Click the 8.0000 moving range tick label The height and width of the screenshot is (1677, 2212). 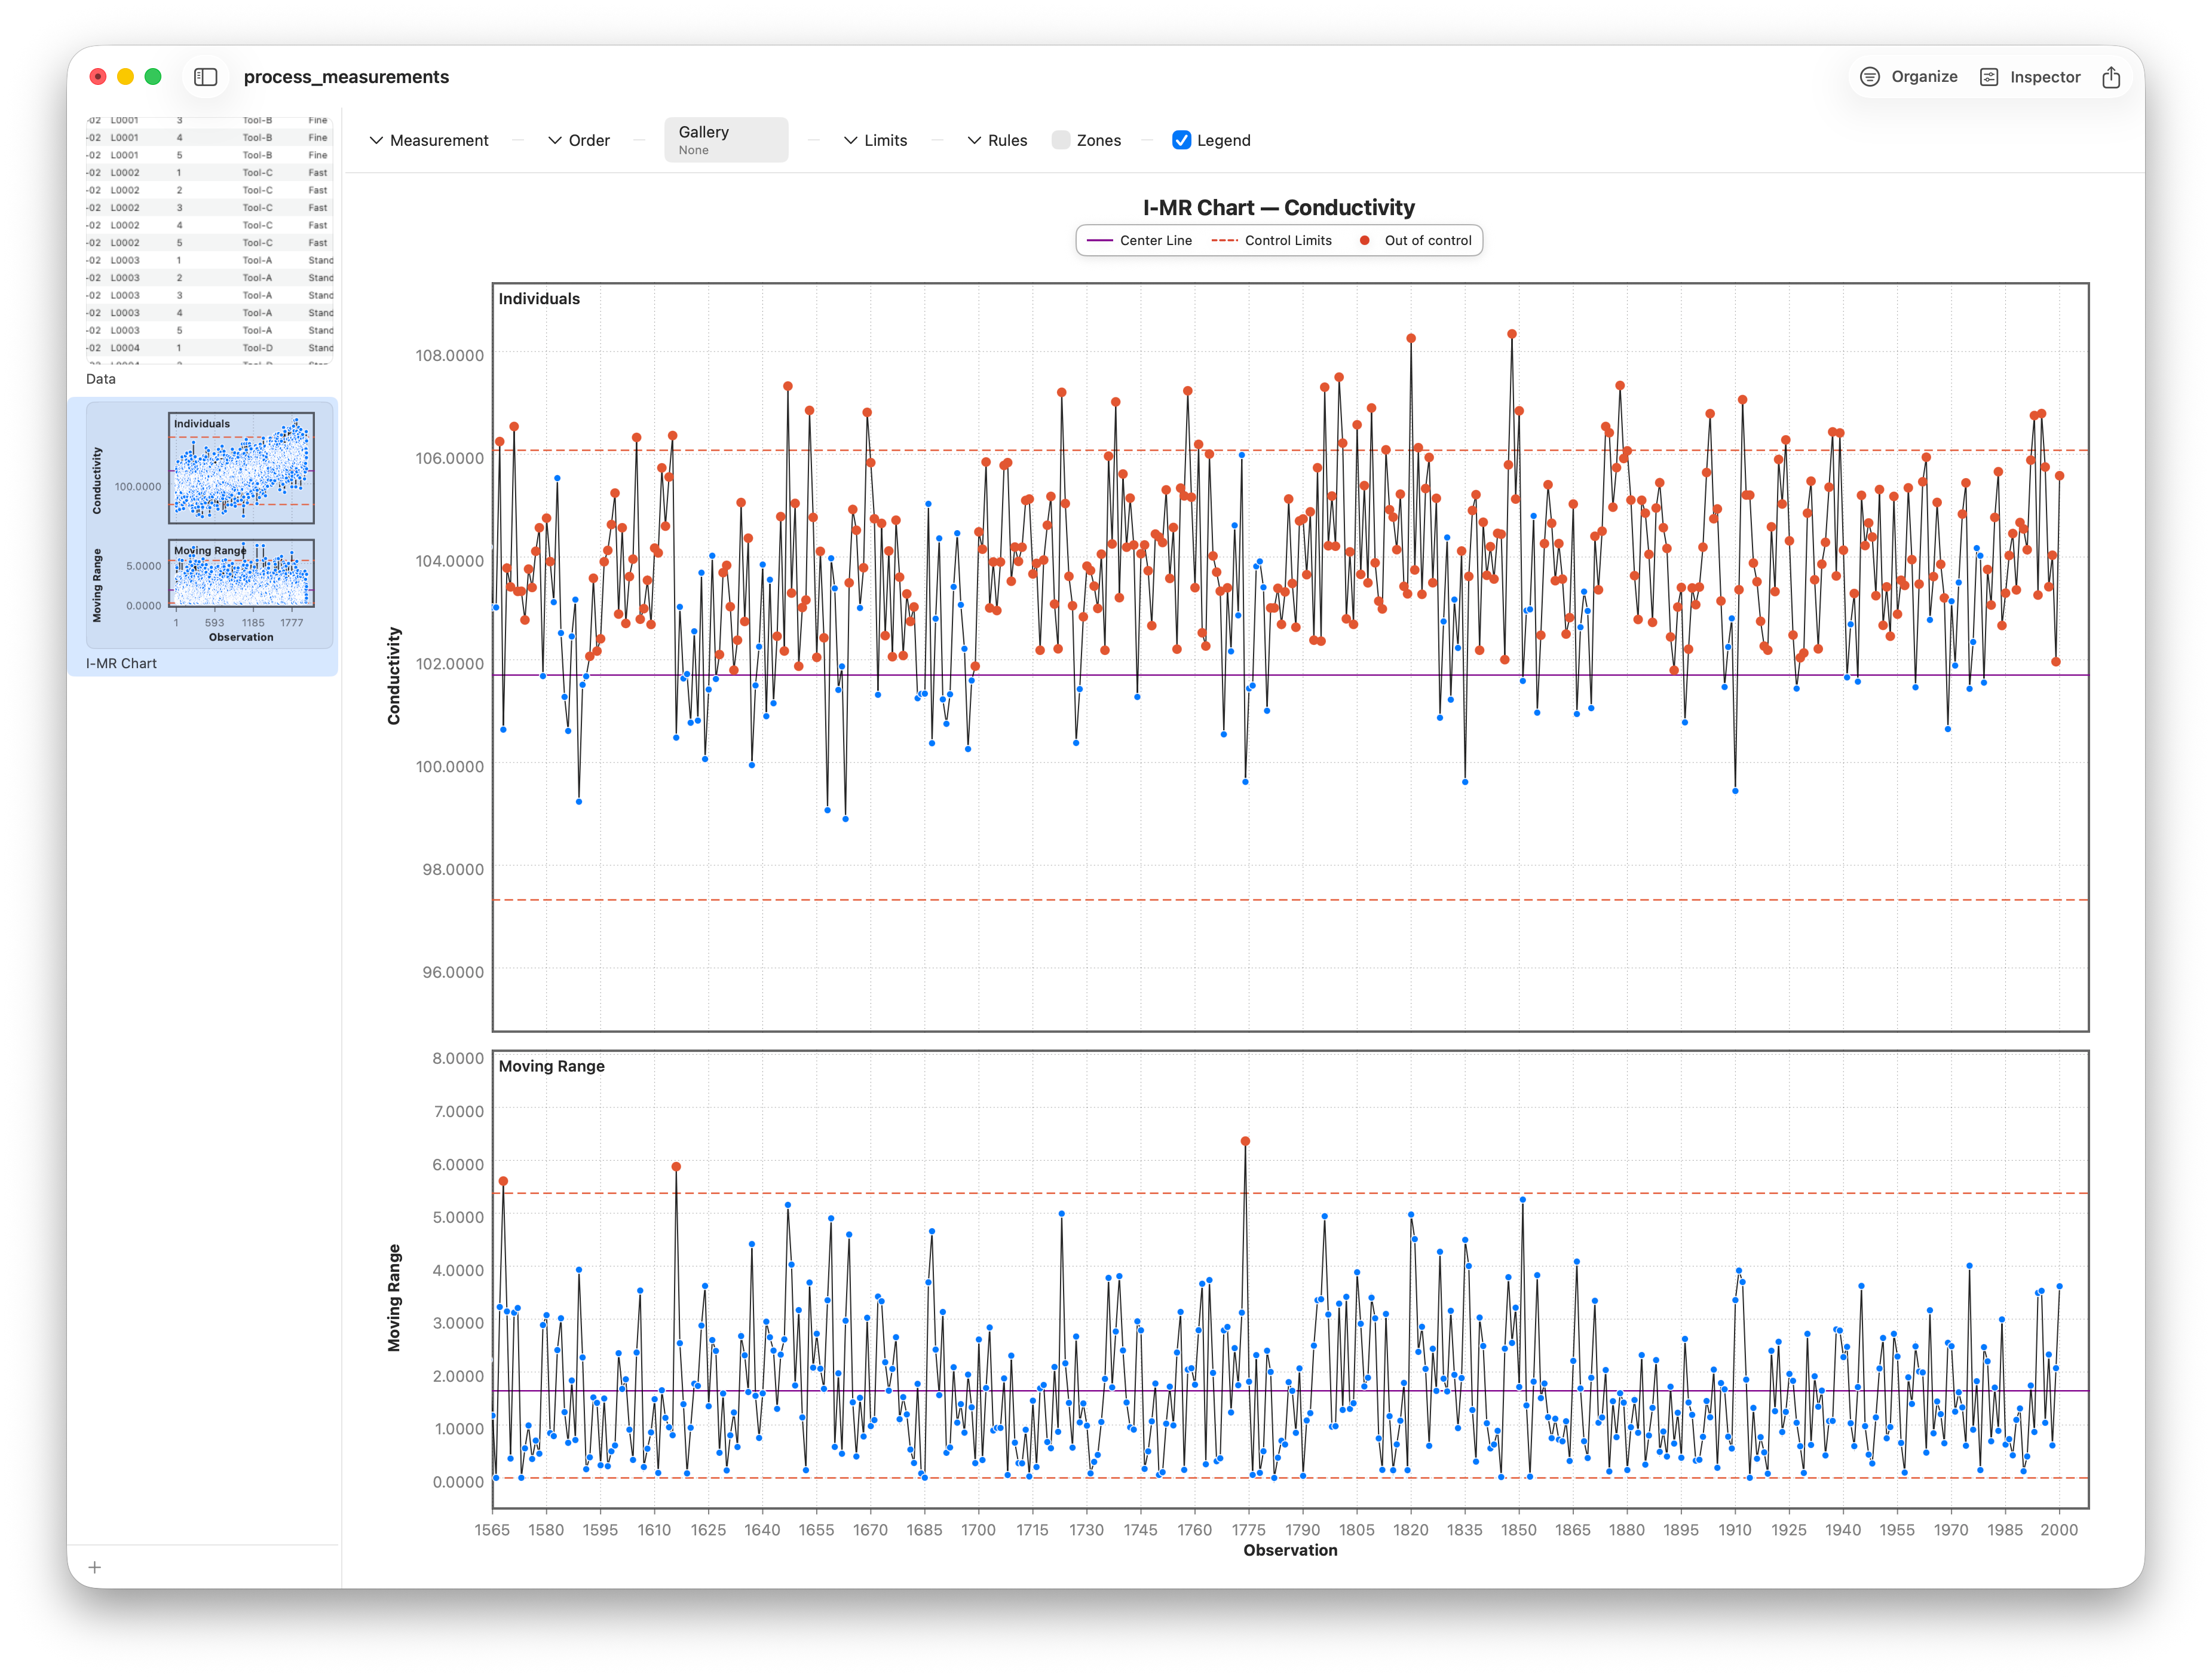click(x=458, y=1058)
